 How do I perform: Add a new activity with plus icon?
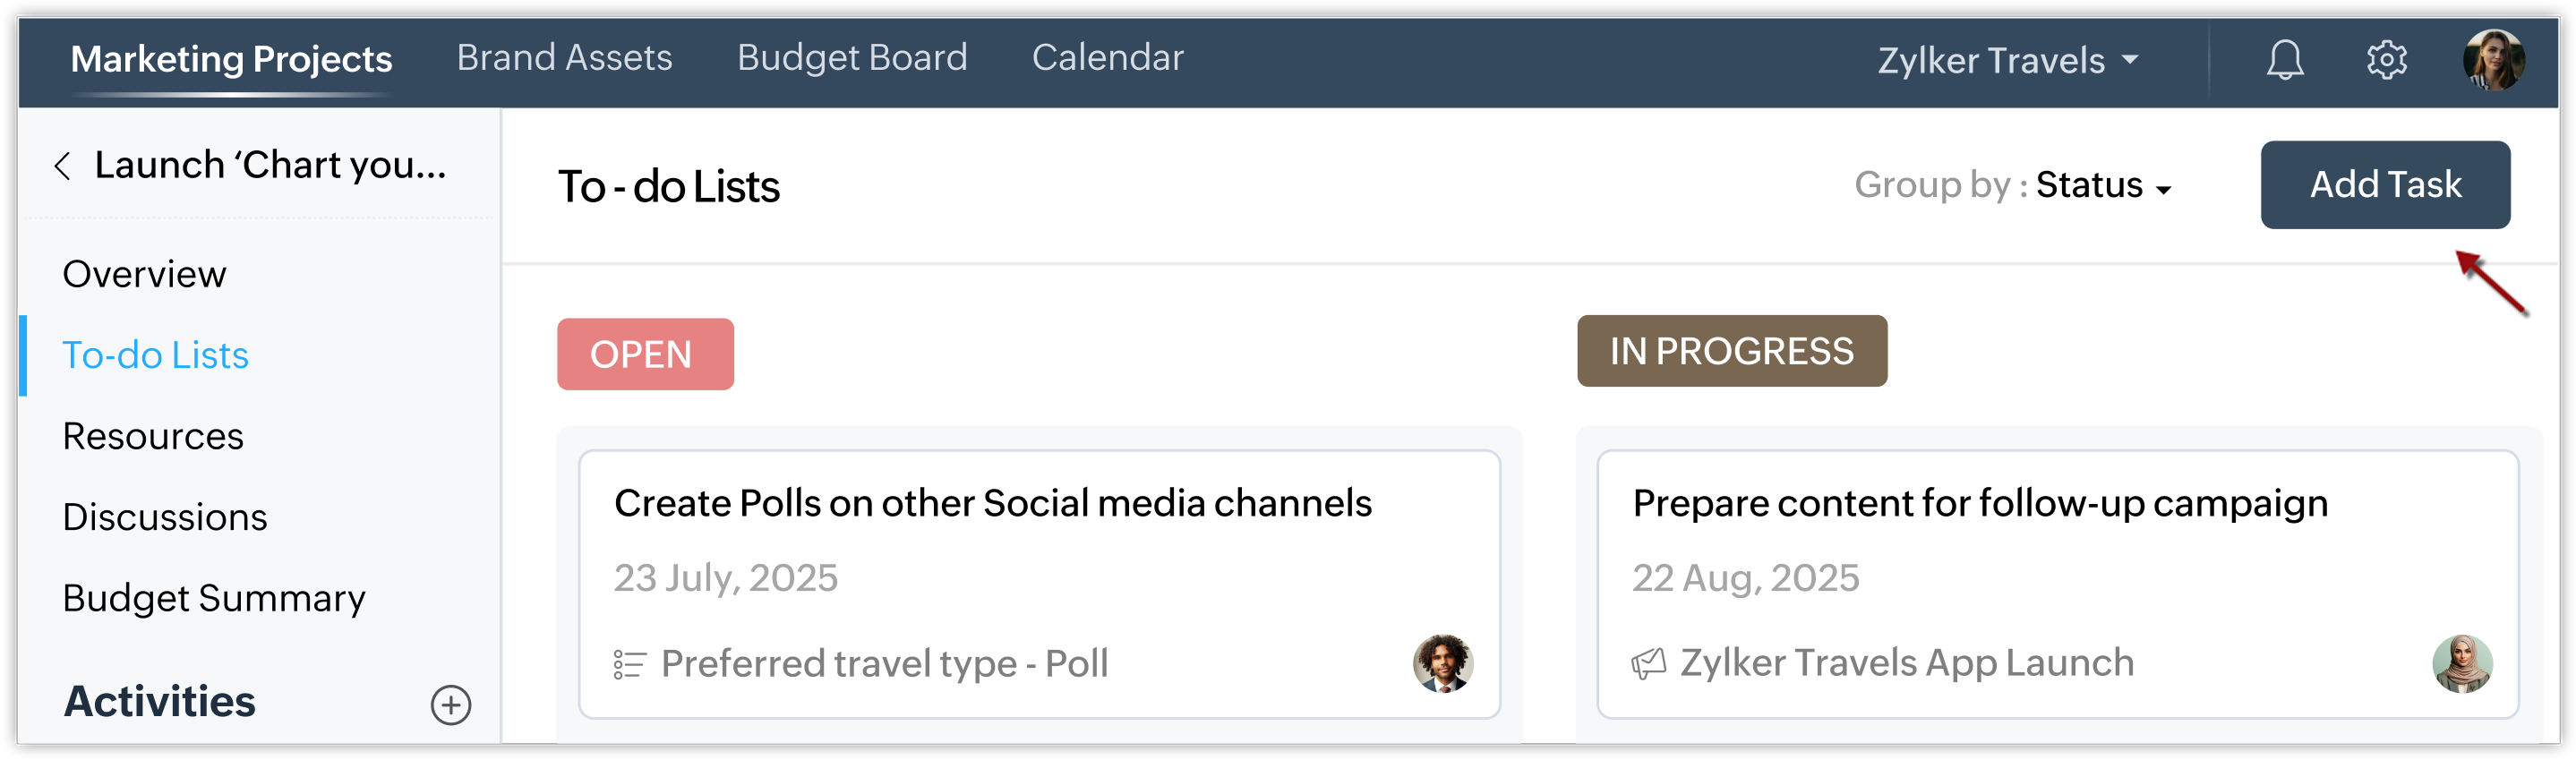[x=450, y=705]
